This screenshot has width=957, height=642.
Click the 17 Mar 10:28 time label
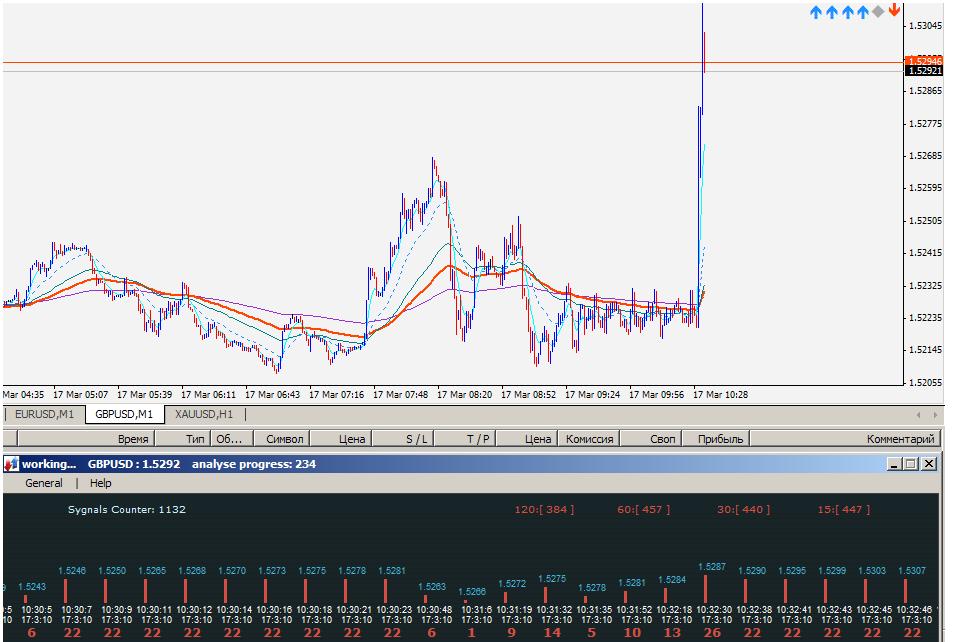pyautogui.click(x=720, y=395)
